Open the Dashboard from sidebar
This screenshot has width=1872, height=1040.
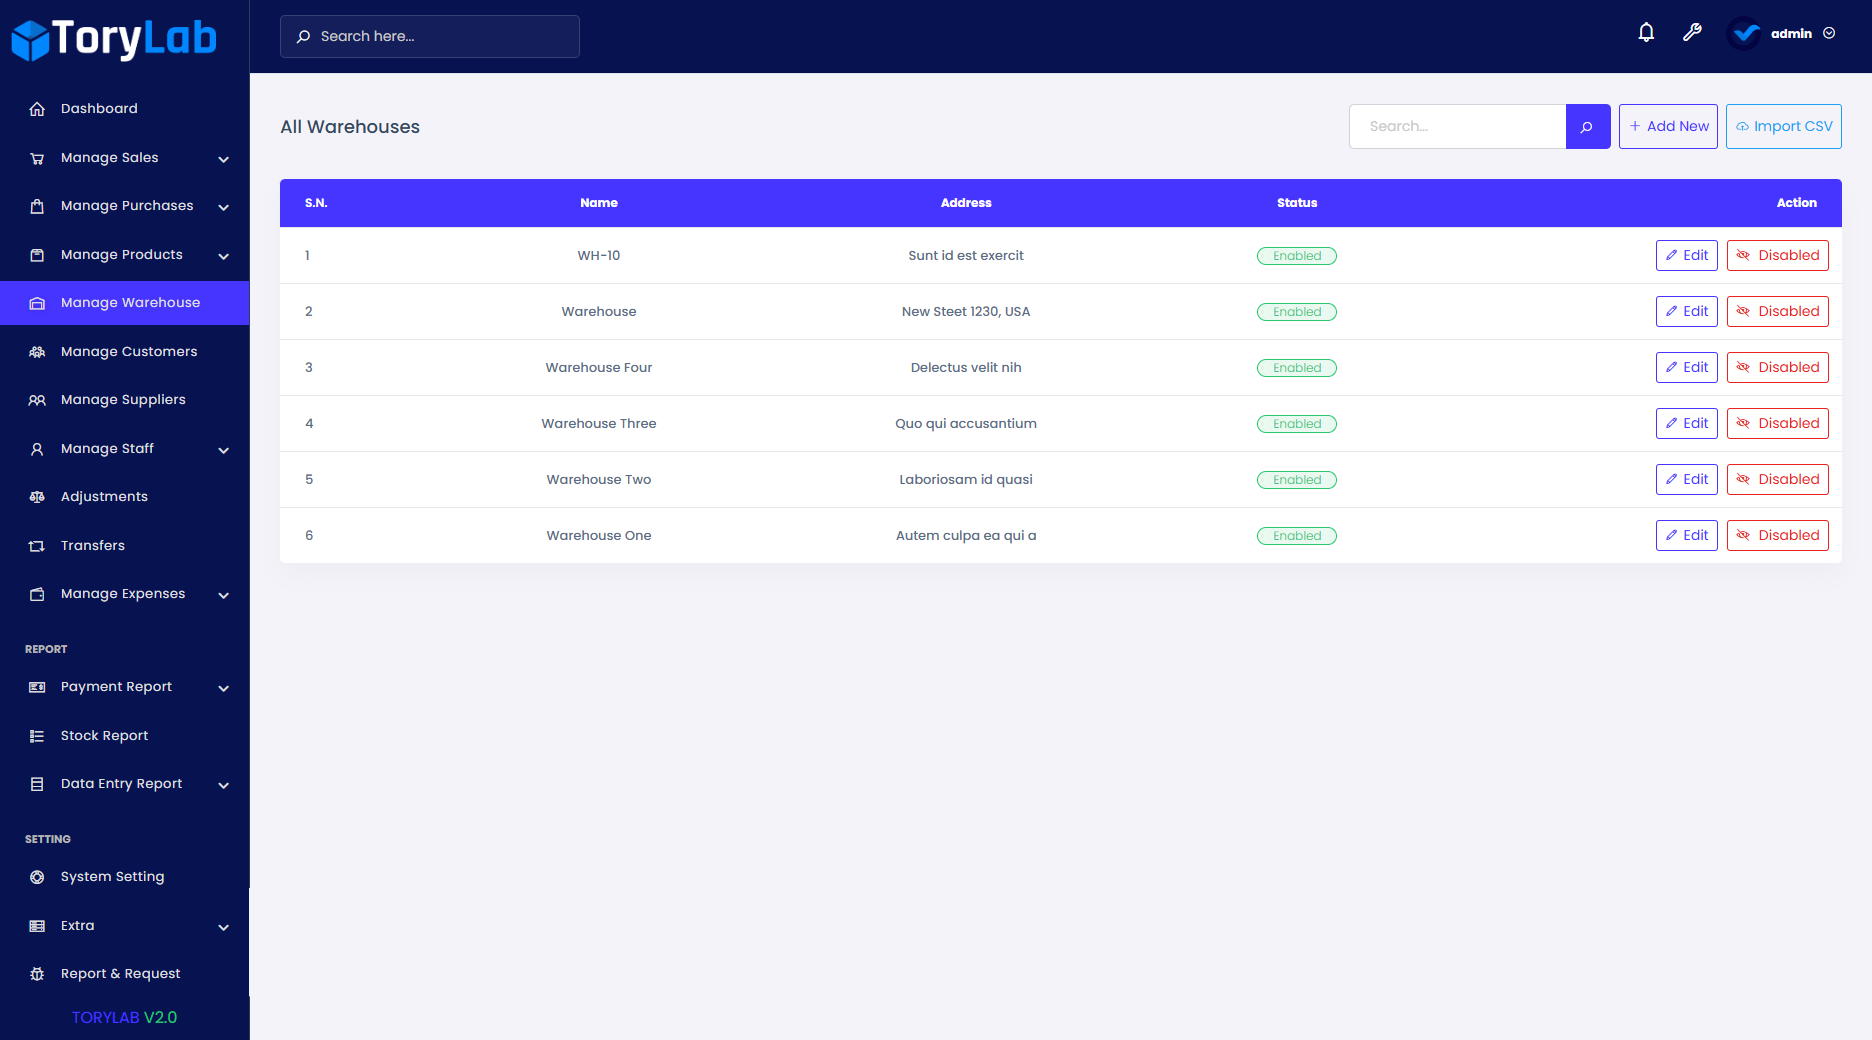pyautogui.click(x=99, y=108)
